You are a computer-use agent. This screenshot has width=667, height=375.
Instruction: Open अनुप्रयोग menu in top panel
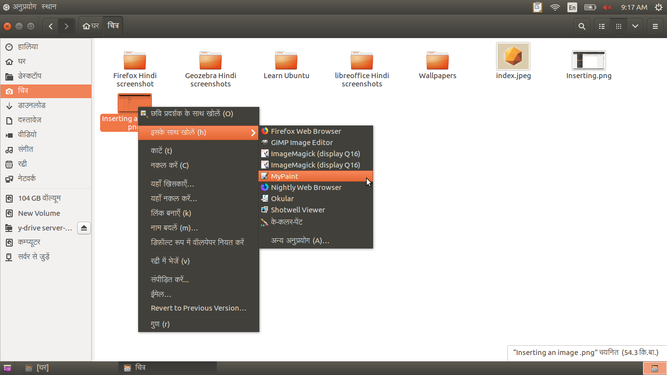coord(25,7)
